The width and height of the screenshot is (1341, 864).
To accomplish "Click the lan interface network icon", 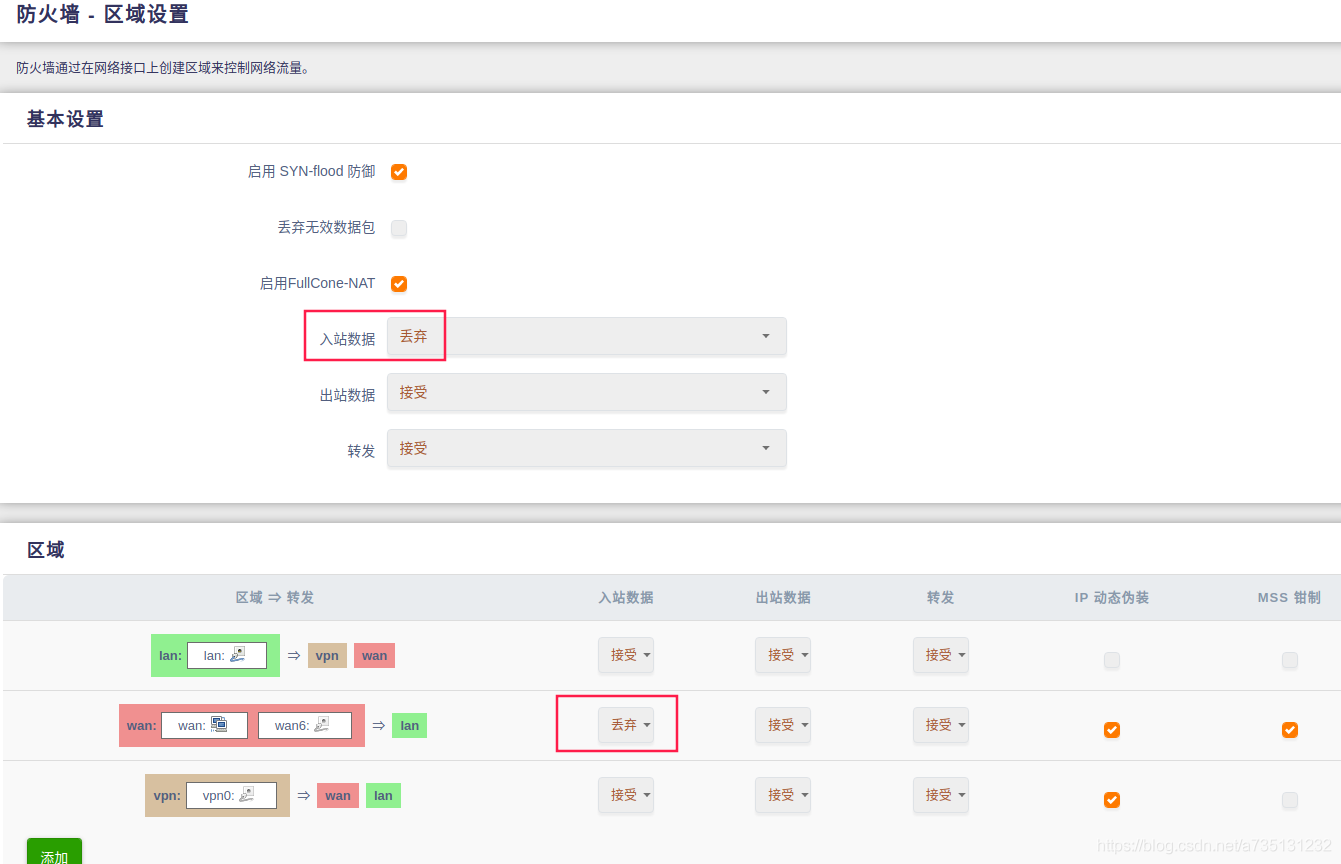I will click(237, 655).
